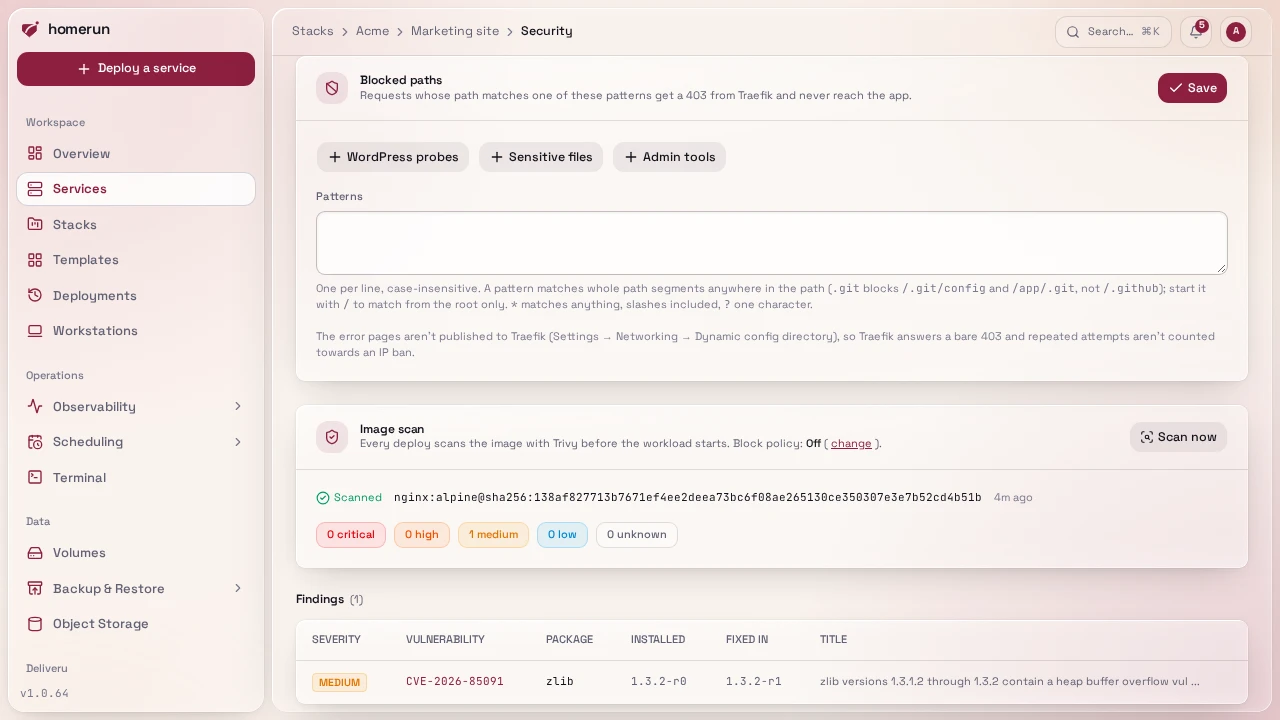Screen dimensions: 1280x720
Task: Open the user avatar A menu
Action: click(1236, 32)
